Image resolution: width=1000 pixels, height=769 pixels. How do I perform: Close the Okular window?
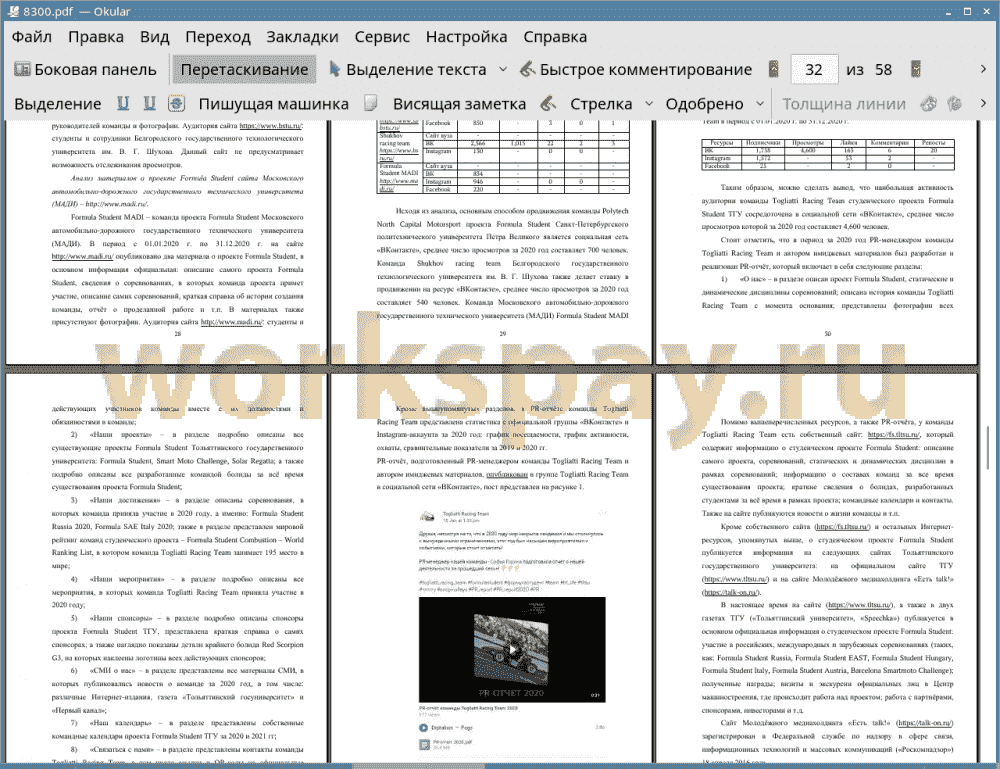[985, 11]
